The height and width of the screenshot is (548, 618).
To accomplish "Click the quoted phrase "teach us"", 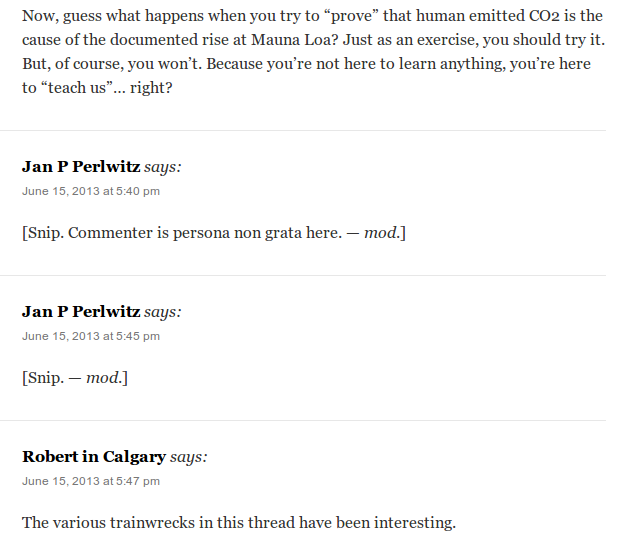I will click(x=77, y=88).
